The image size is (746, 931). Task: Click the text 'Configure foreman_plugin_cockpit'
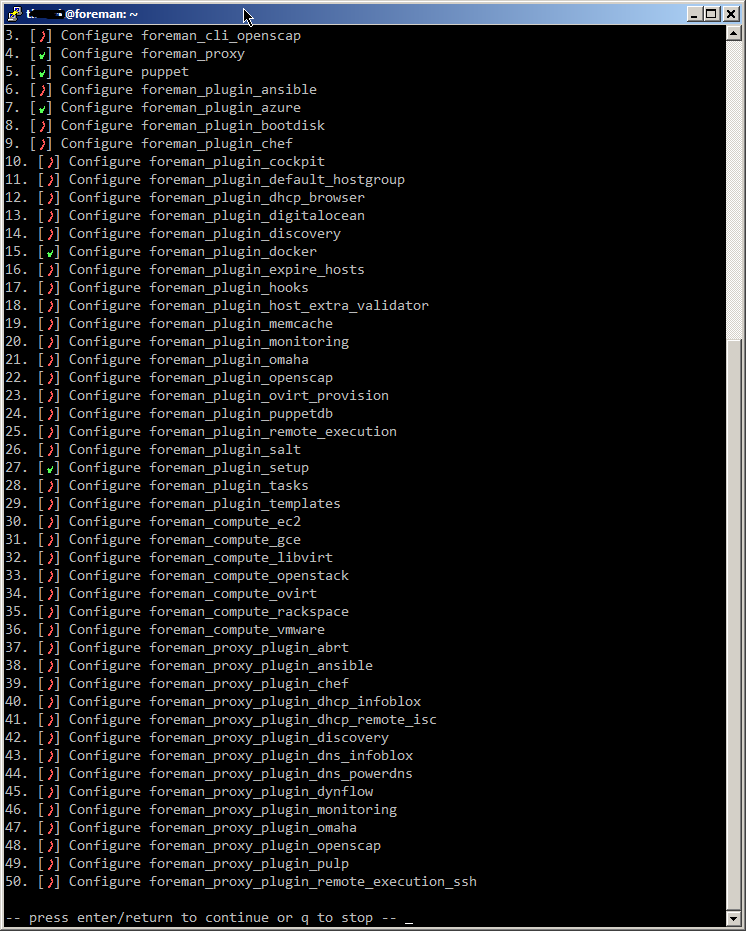point(197,162)
